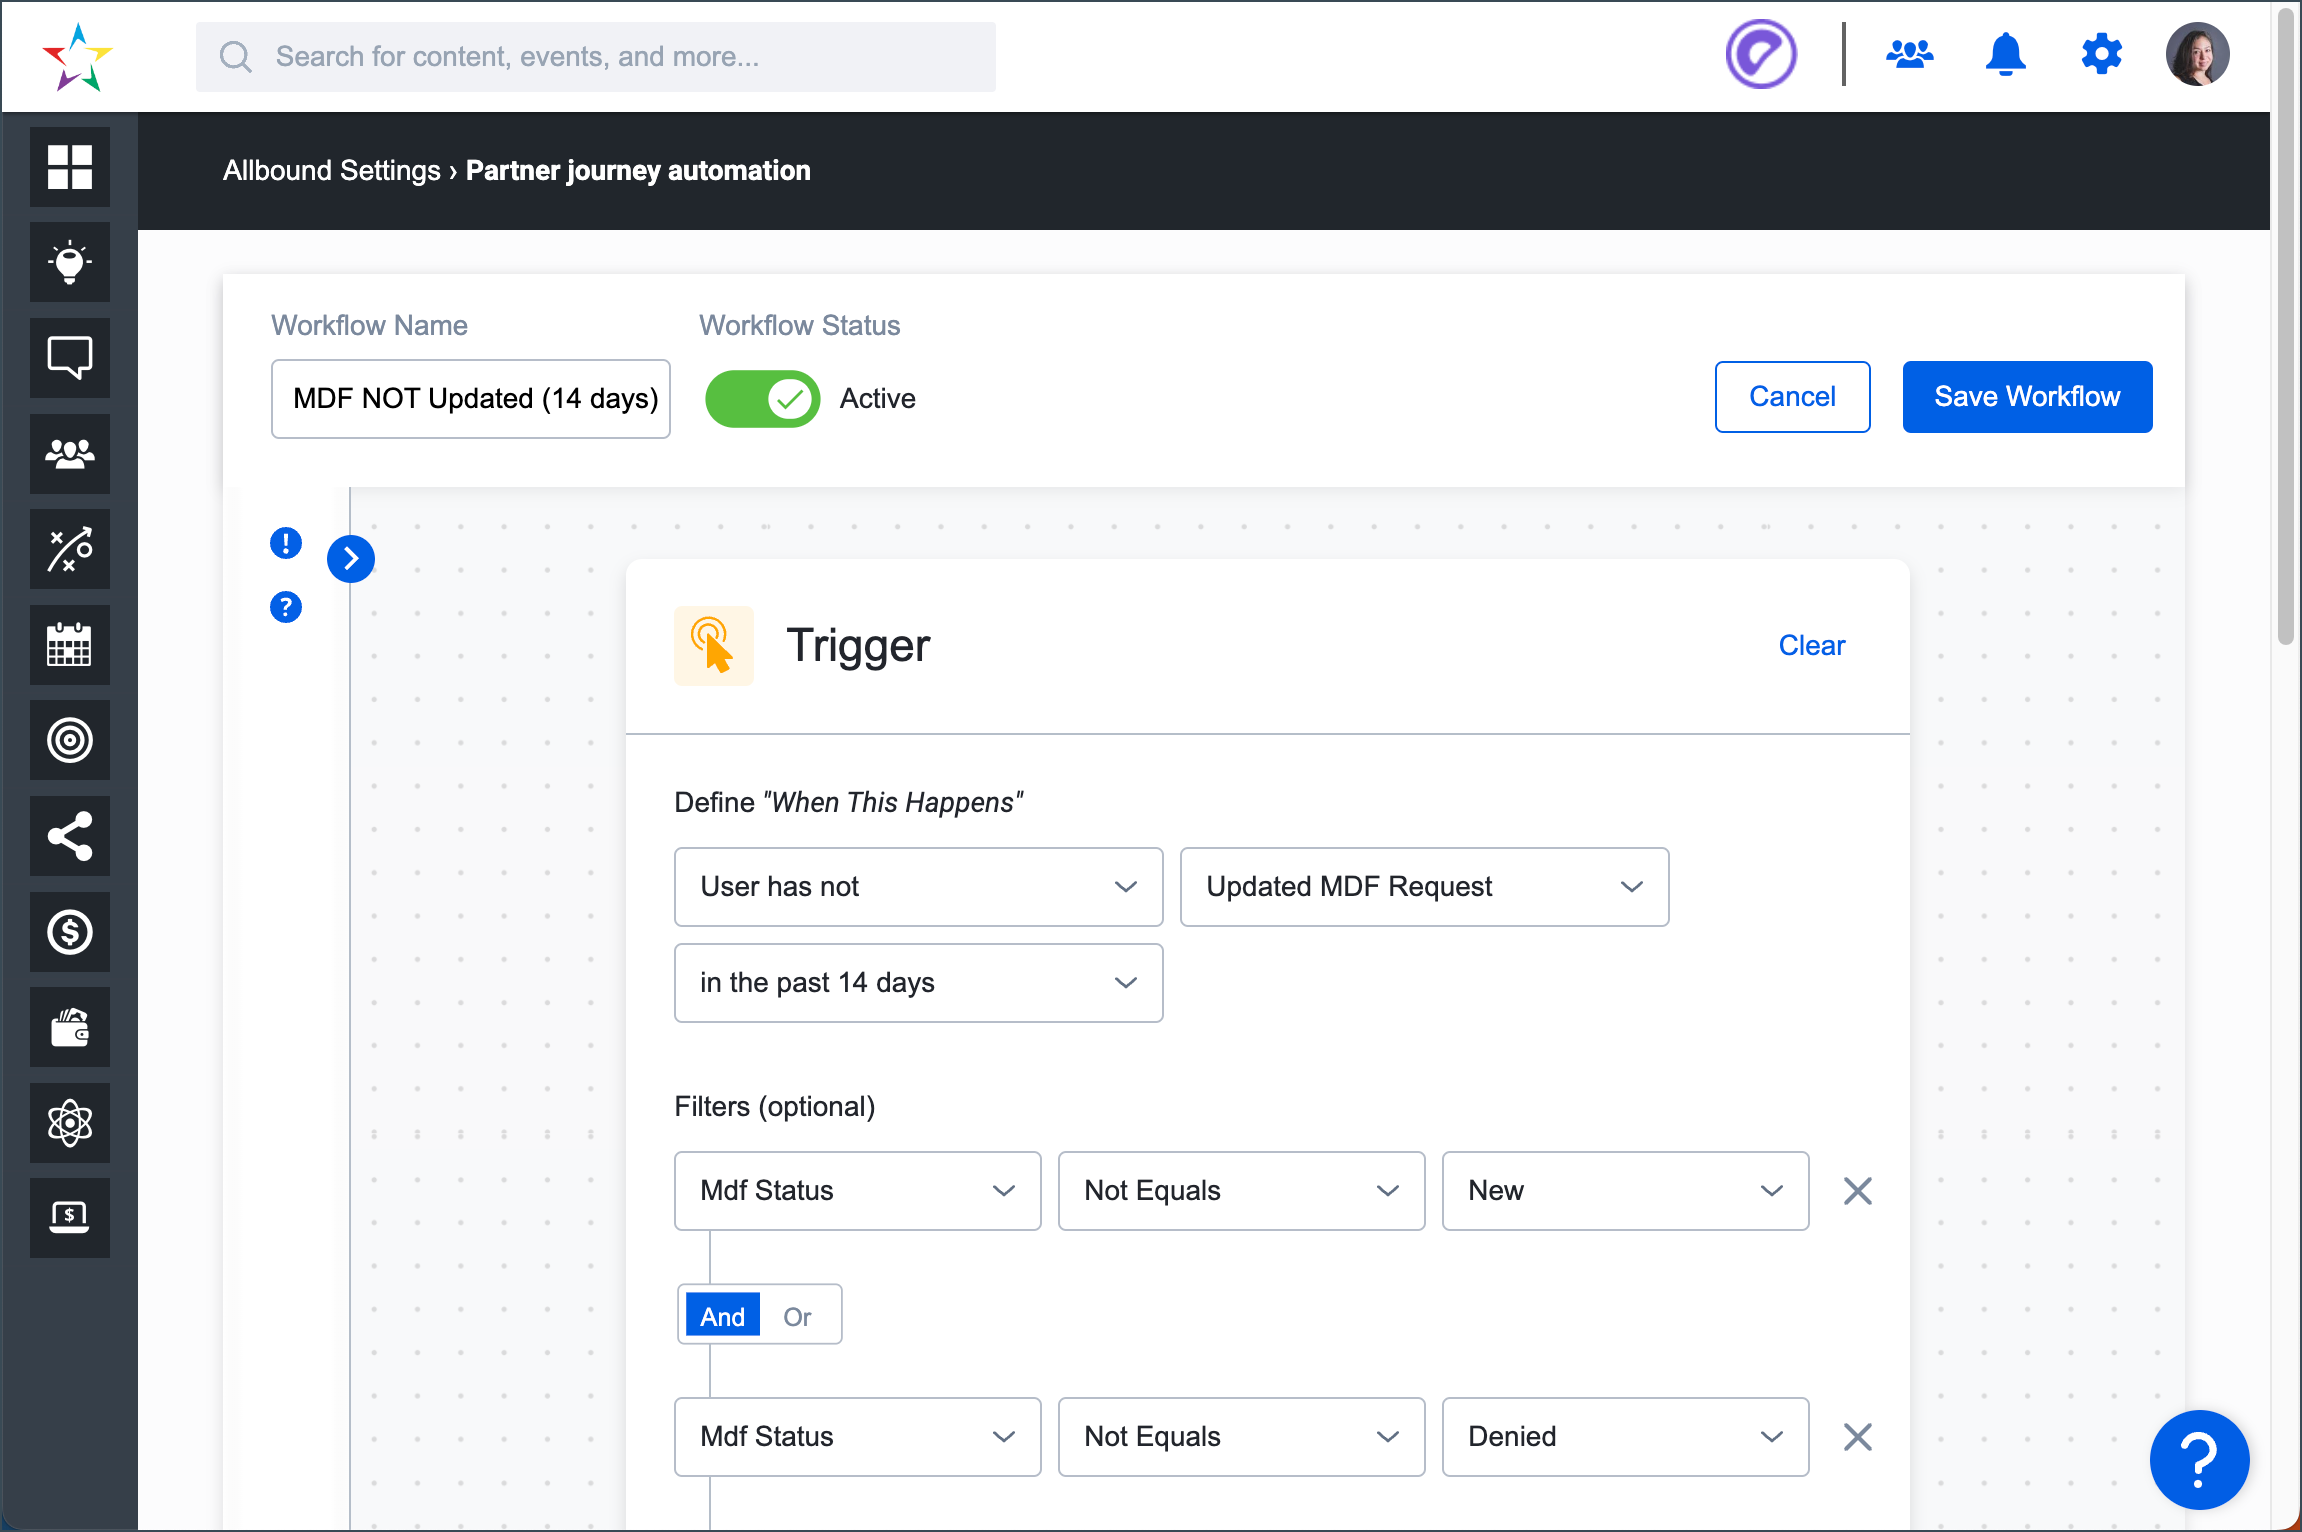Screen dimensions: 2302x1532
Task: Open share icon in sidebar
Action: (70, 837)
